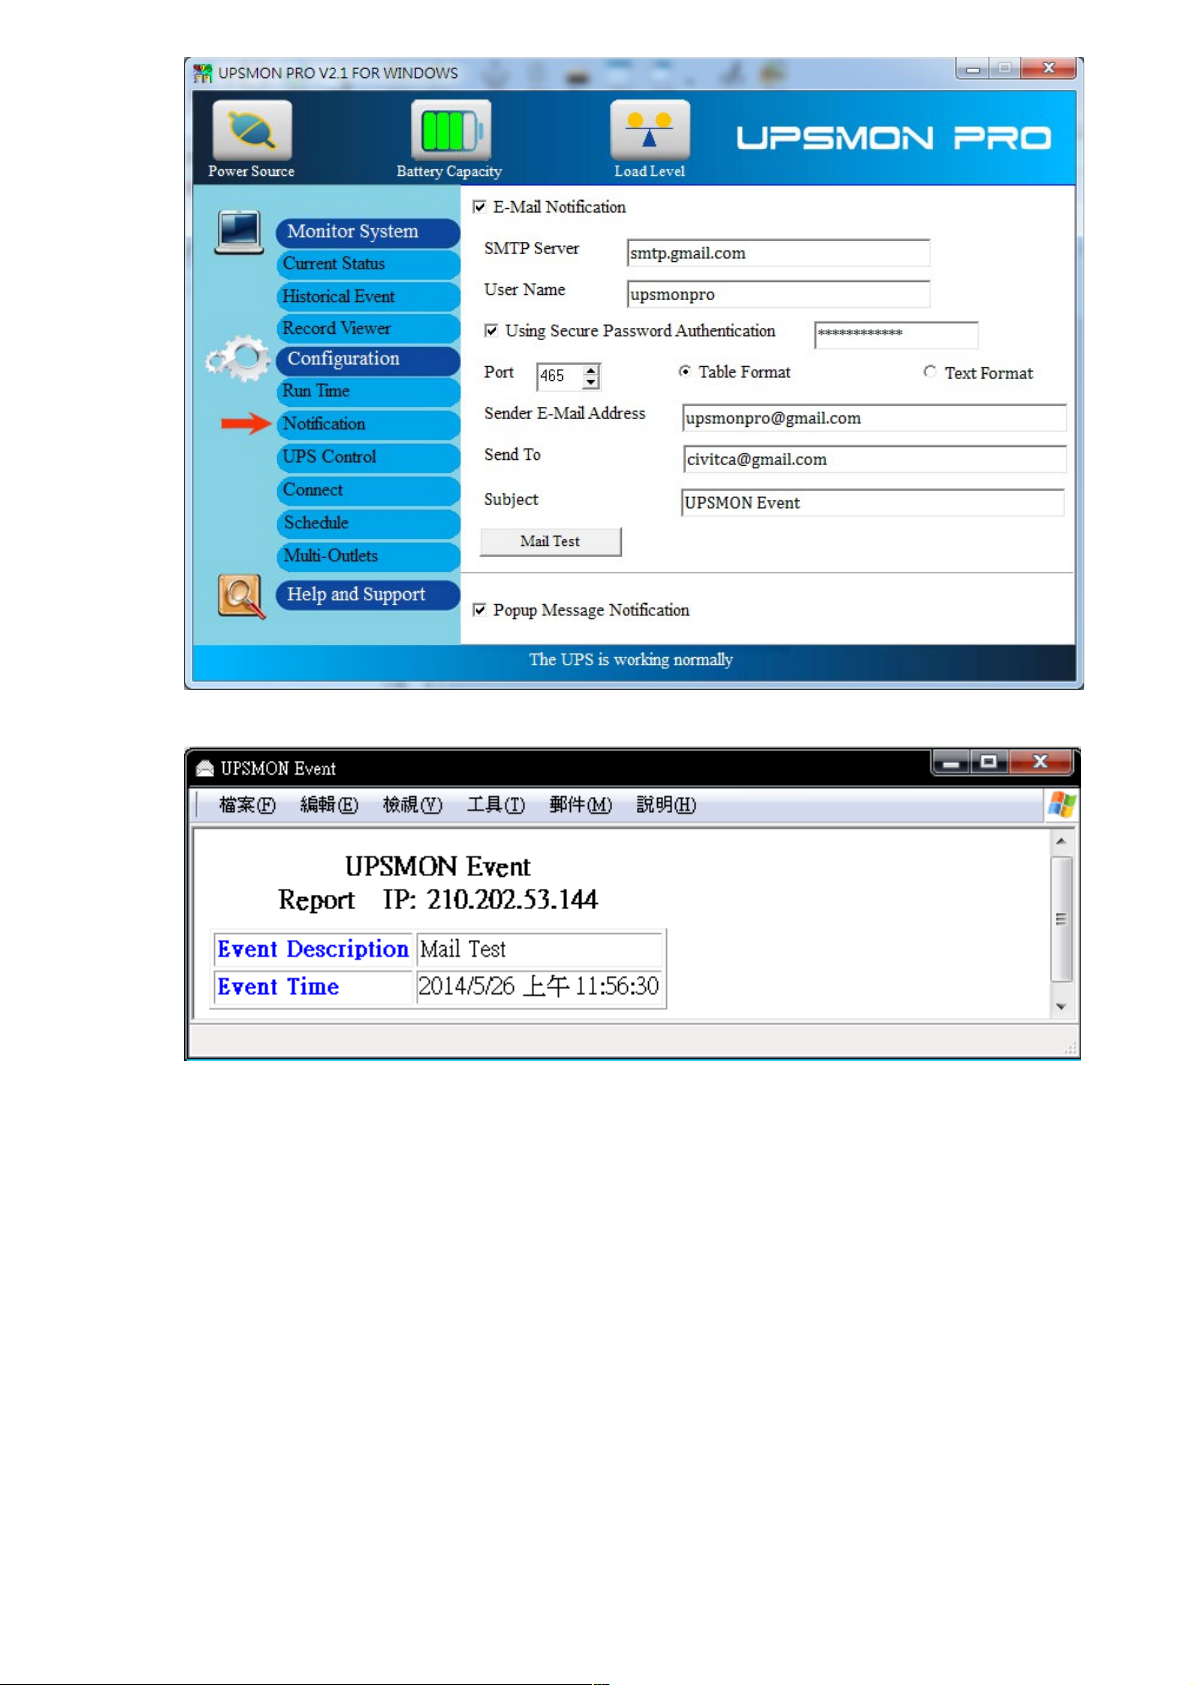Click status text The UPS is working normally
This screenshot has width=1191, height=1685.
[x=631, y=660]
